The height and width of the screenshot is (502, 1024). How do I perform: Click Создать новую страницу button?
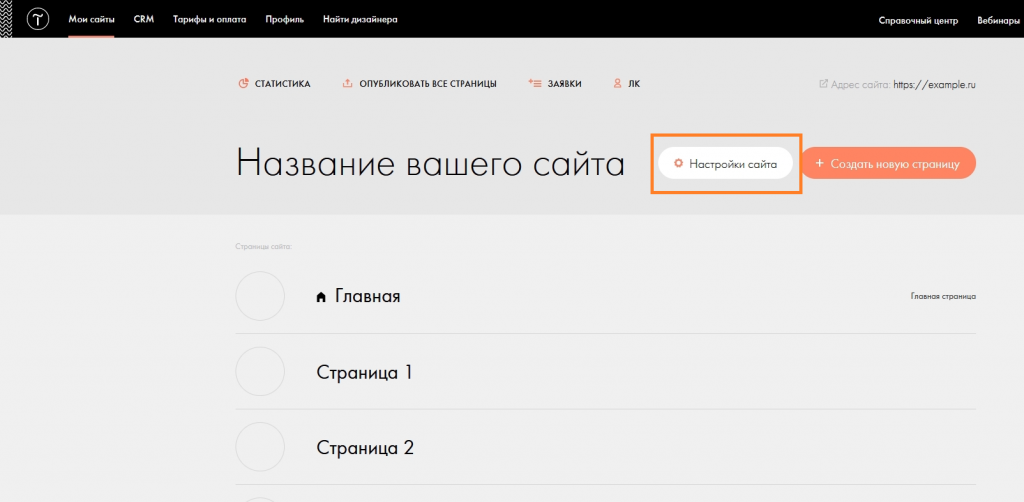pyautogui.click(x=889, y=163)
